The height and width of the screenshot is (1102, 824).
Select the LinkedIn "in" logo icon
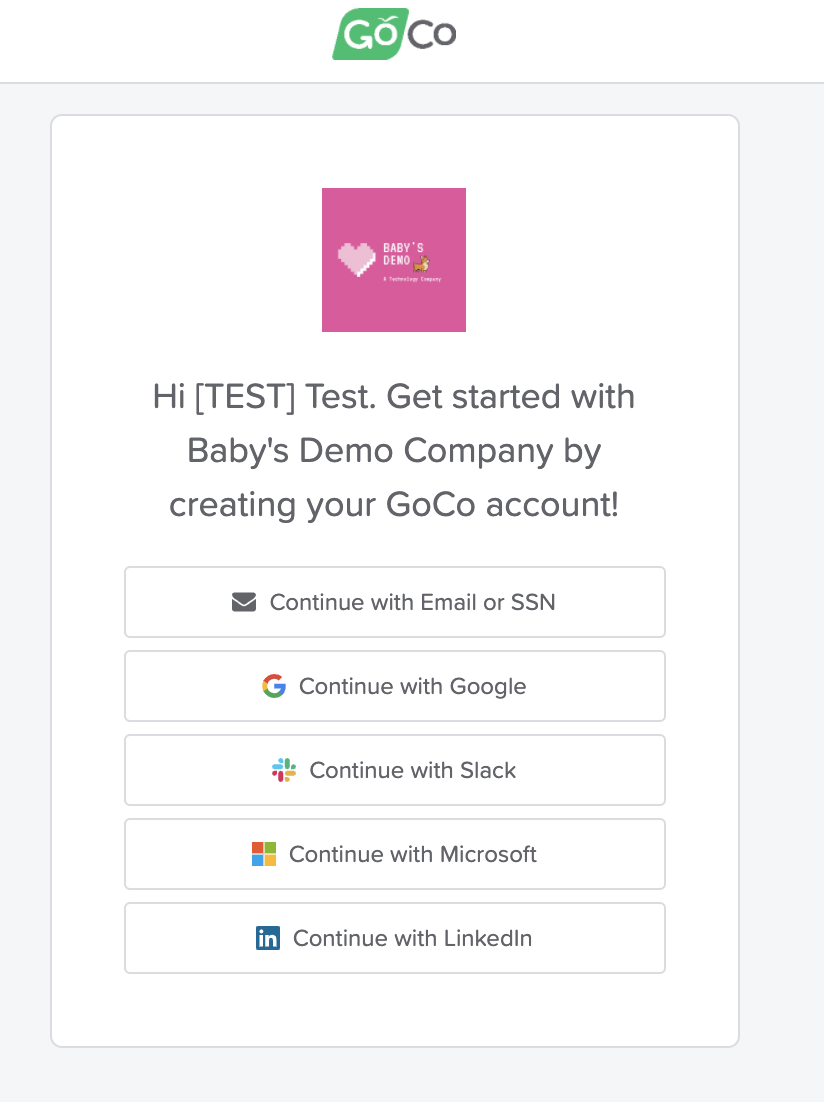(x=270, y=938)
